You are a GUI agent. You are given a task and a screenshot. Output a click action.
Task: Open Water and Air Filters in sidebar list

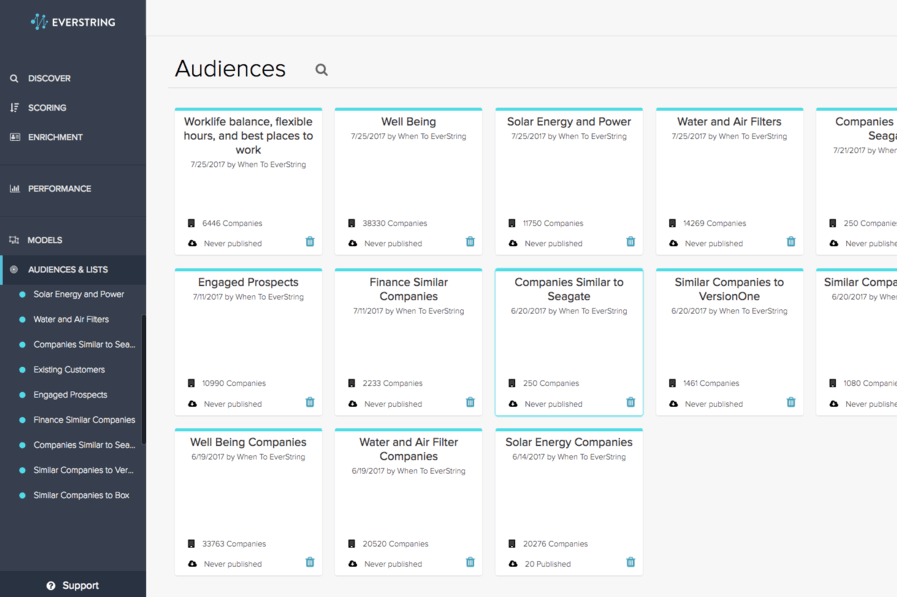click(71, 320)
